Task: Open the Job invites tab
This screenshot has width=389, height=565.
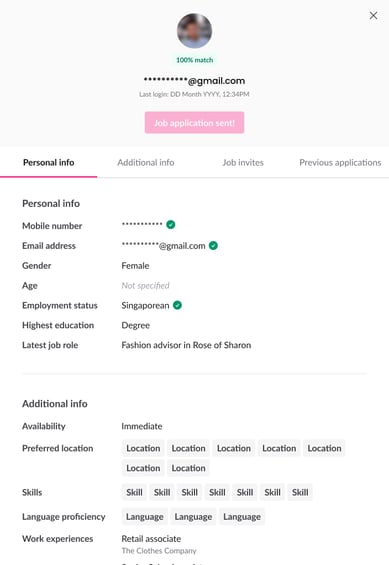Action: point(243,163)
